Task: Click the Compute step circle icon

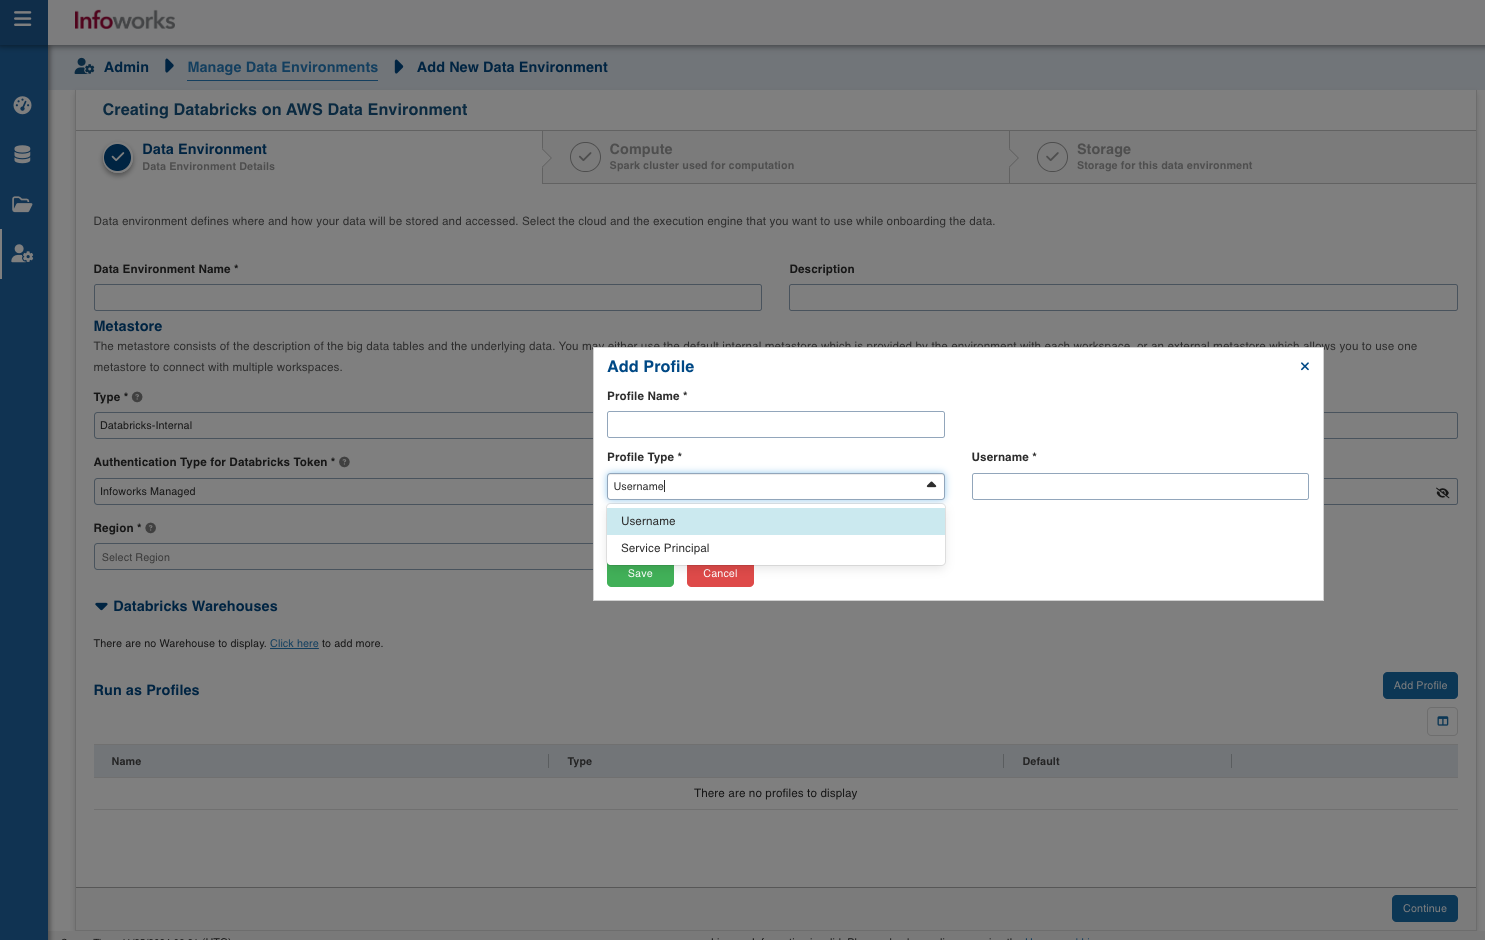Action: coord(585,157)
